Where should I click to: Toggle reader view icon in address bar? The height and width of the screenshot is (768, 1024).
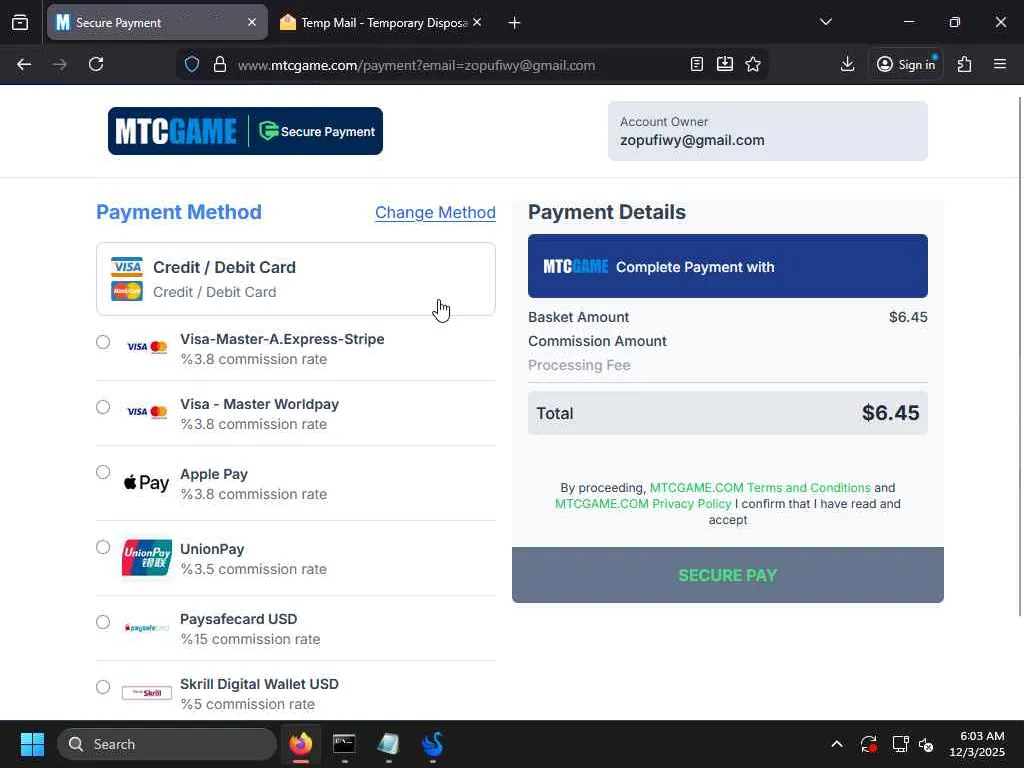coord(697,65)
